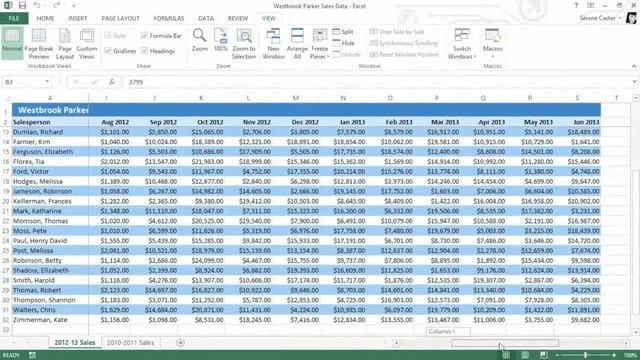Save workbook from quick access toolbar
Screen dimensions: 640x360
tap(22, 6)
